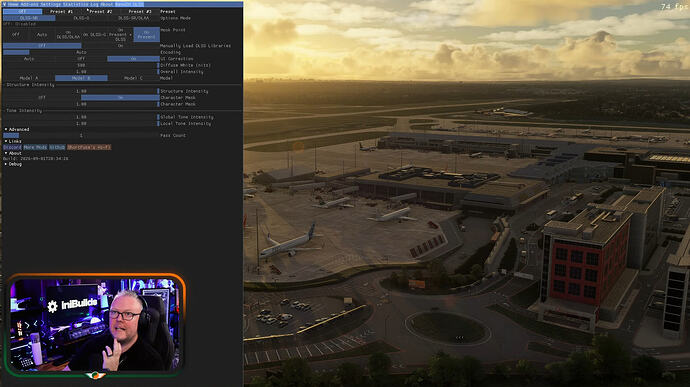Go to the Statistics tab

tap(76, 4)
